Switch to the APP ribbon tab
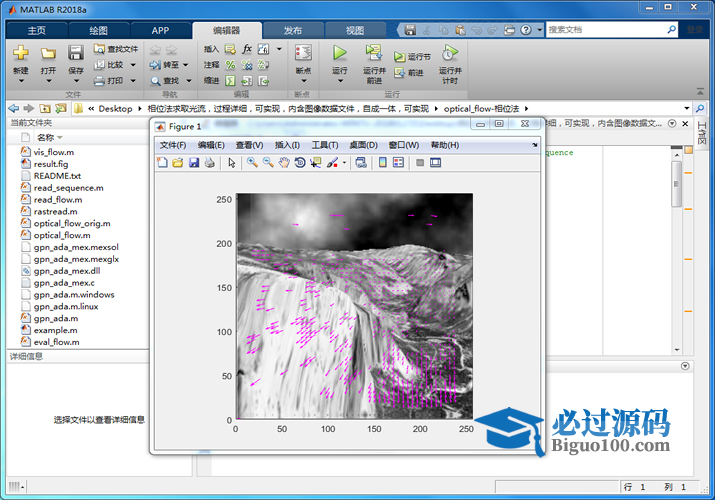This screenshot has width=715, height=500. click(160, 30)
